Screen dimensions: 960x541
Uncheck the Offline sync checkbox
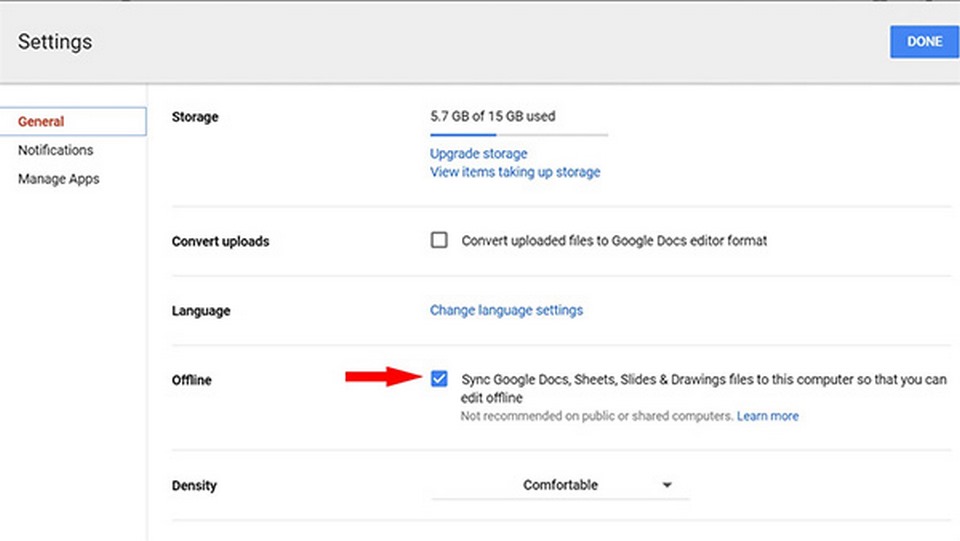439,379
